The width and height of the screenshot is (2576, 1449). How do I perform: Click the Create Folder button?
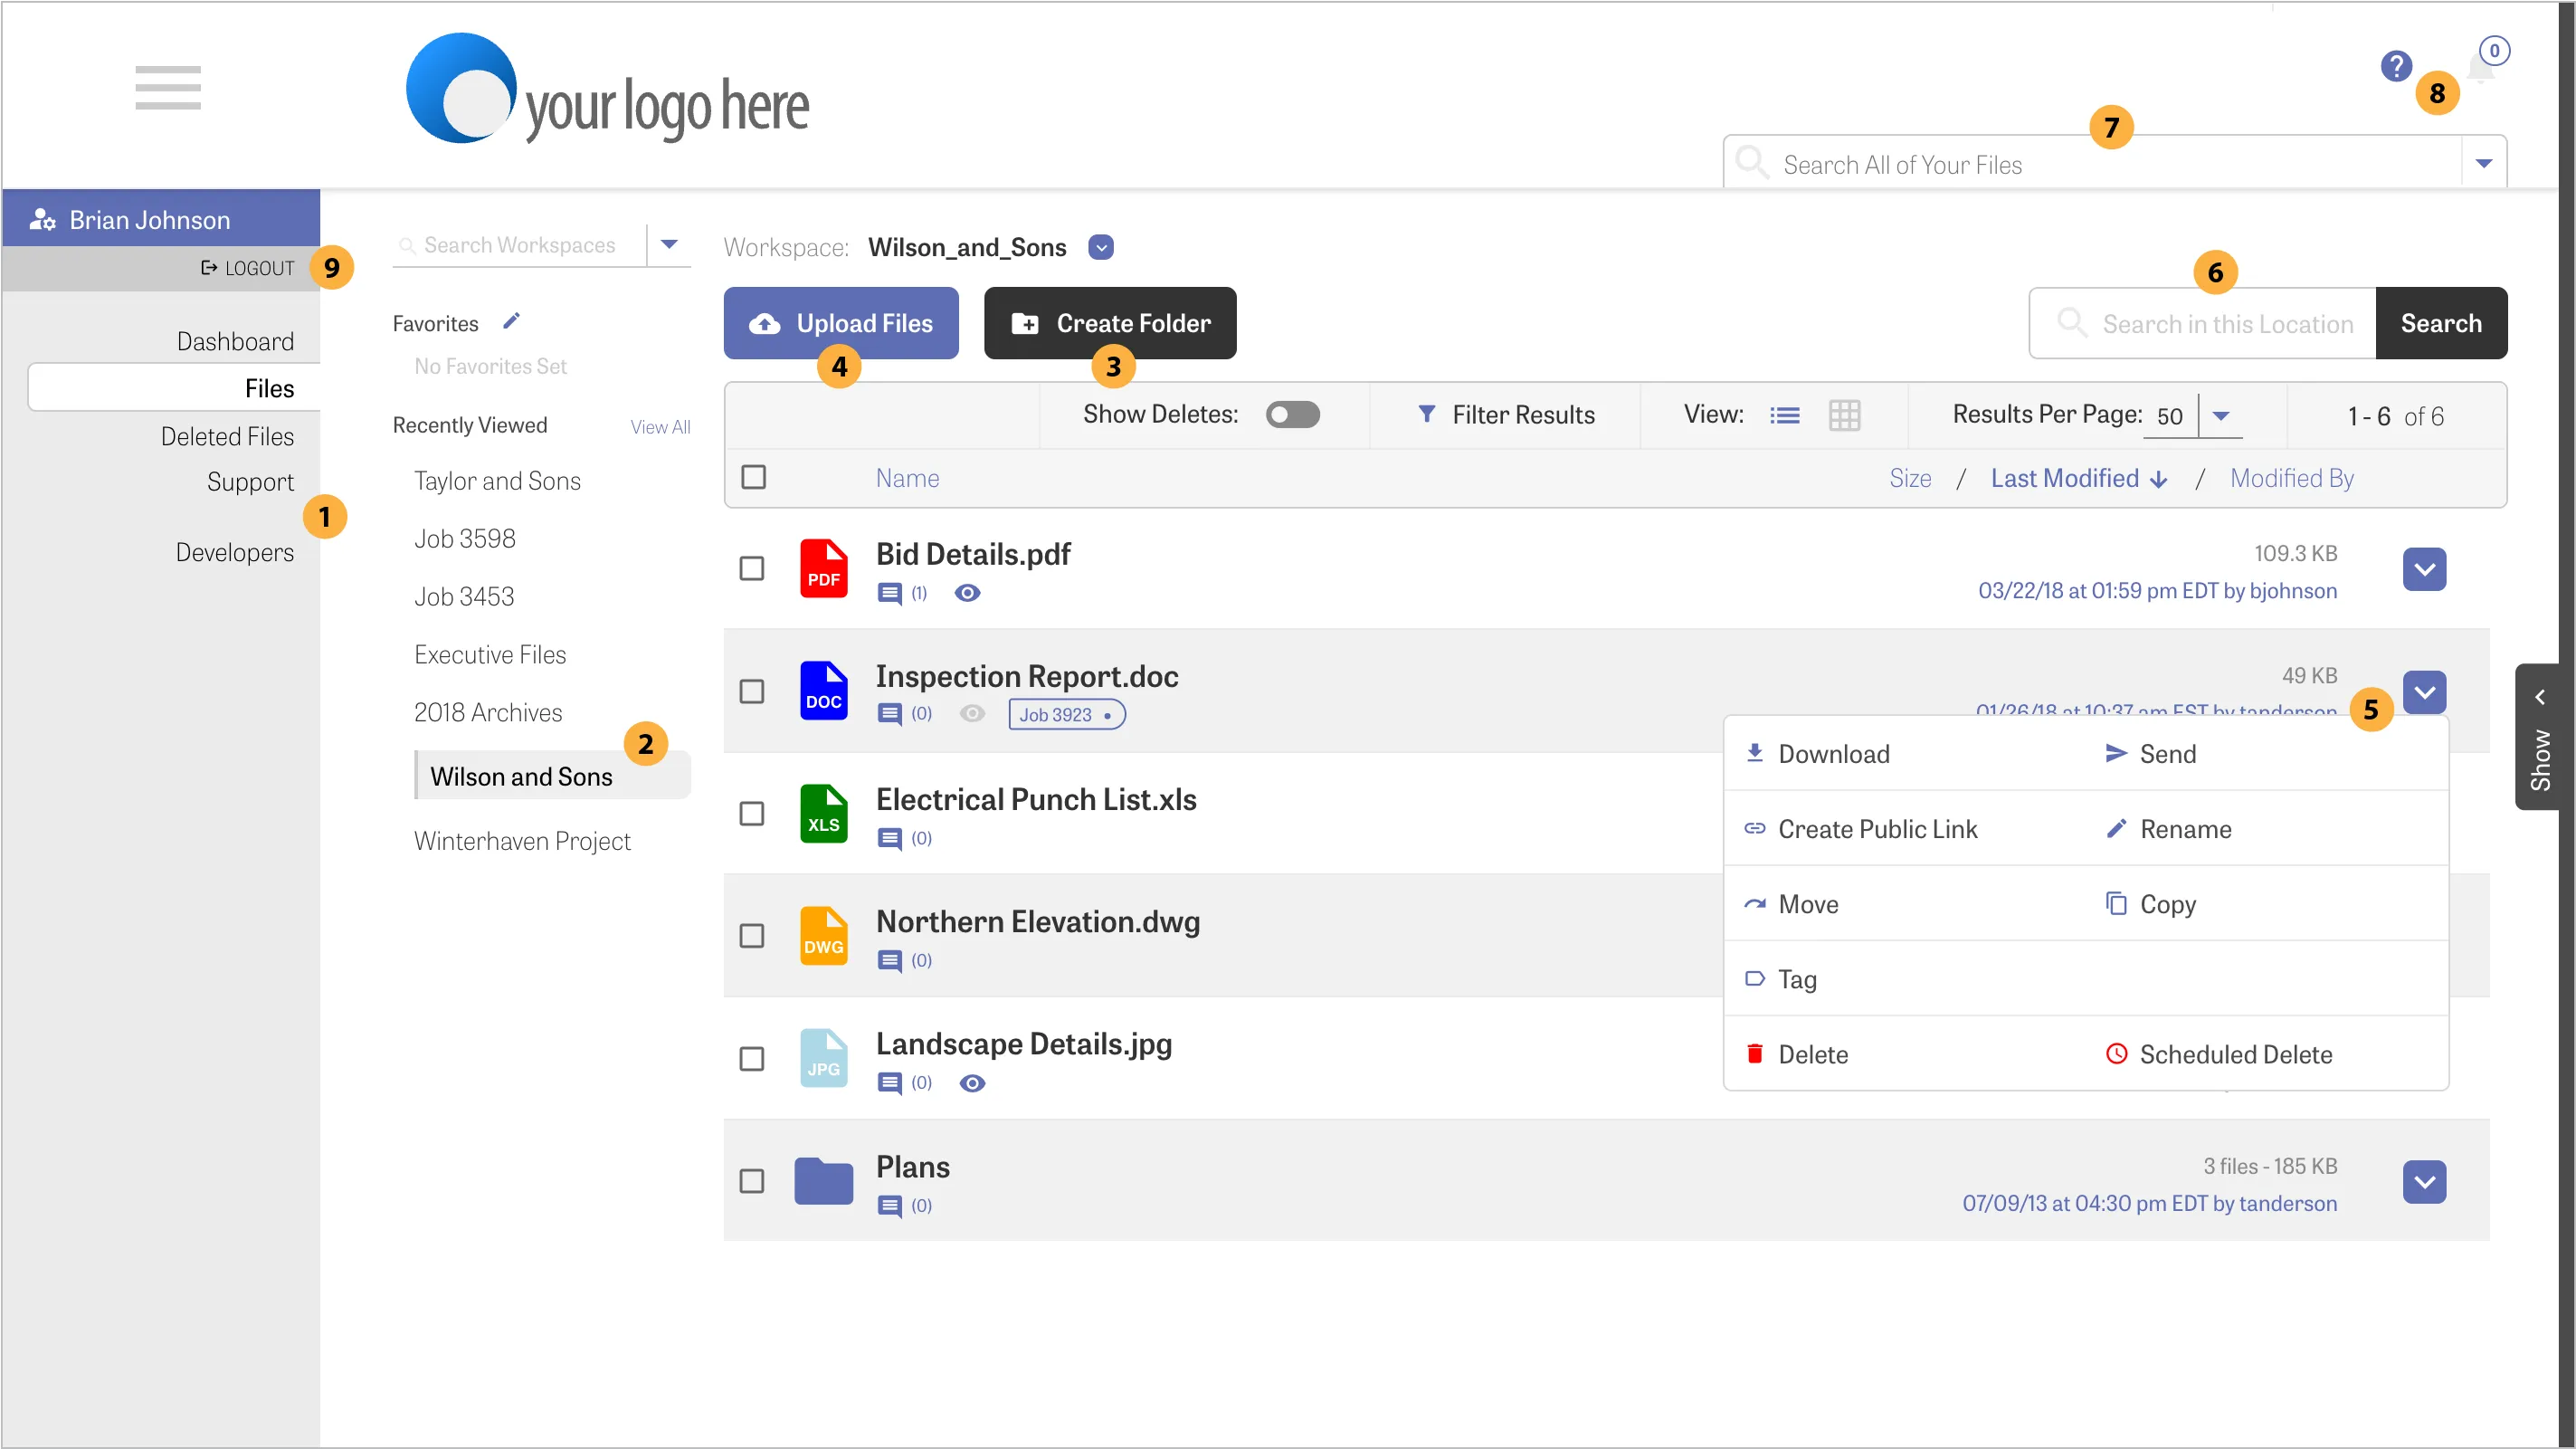pyautogui.click(x=1110, y=323)
